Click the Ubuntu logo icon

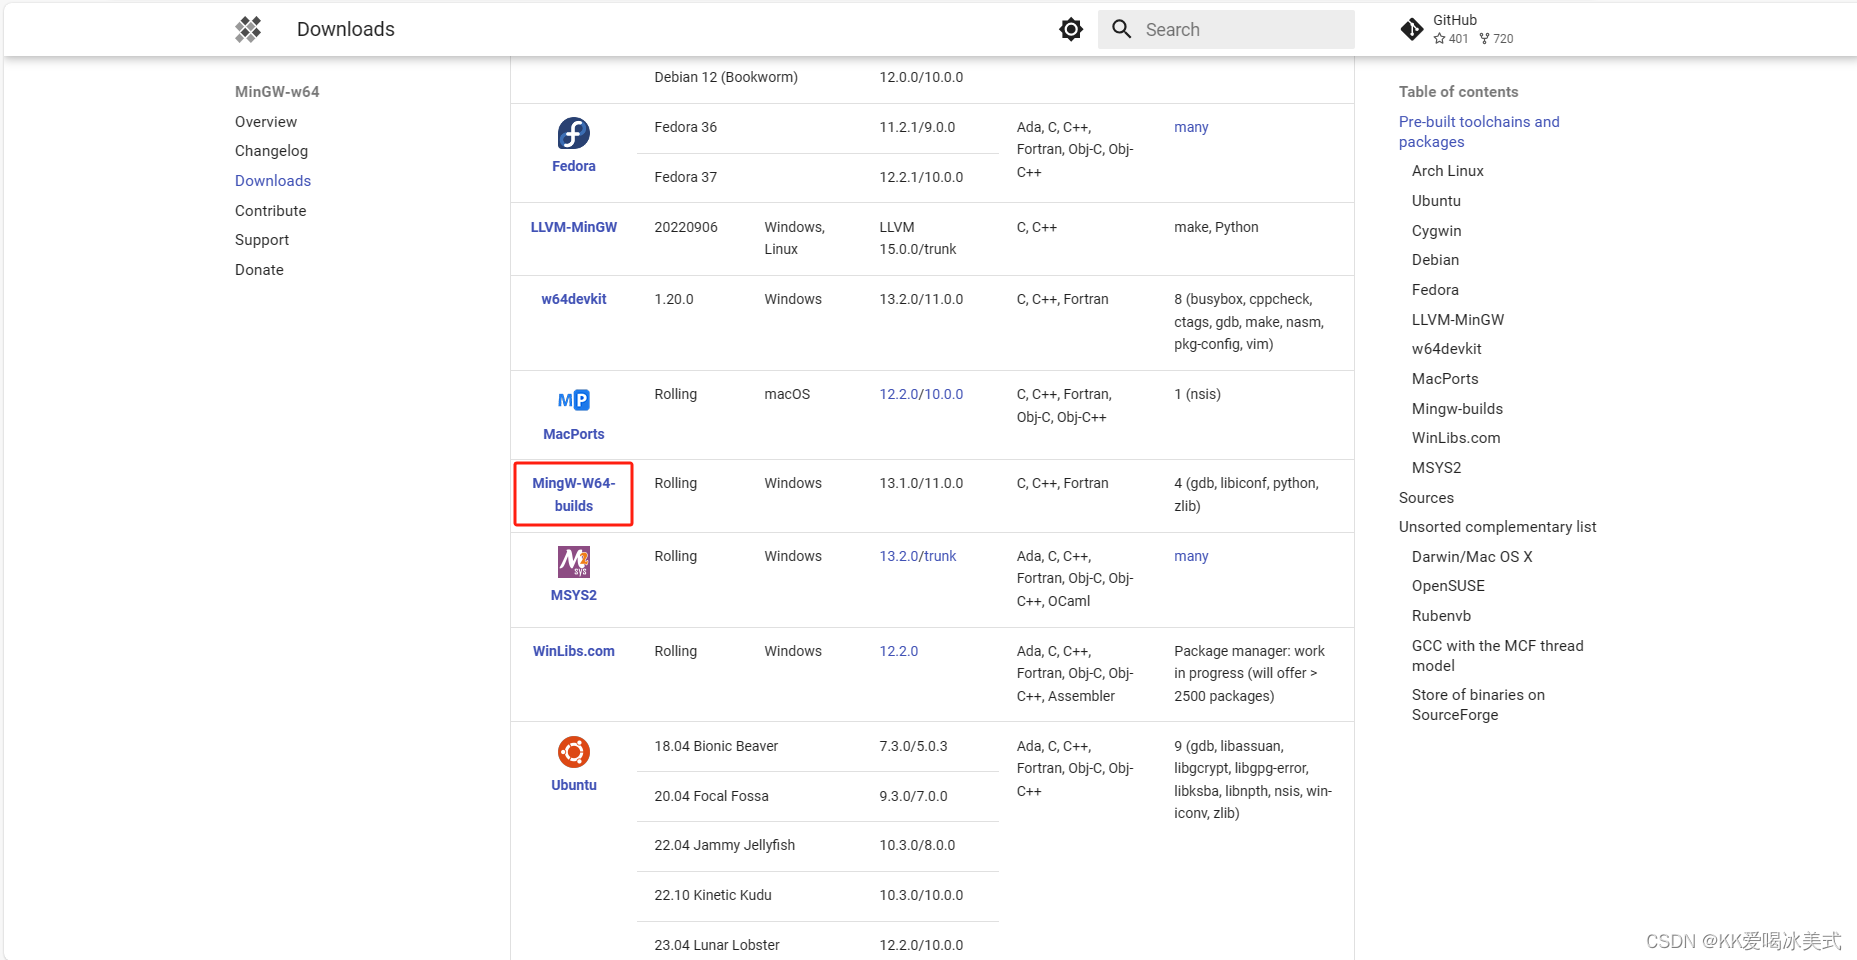click(x=574, y=752)
